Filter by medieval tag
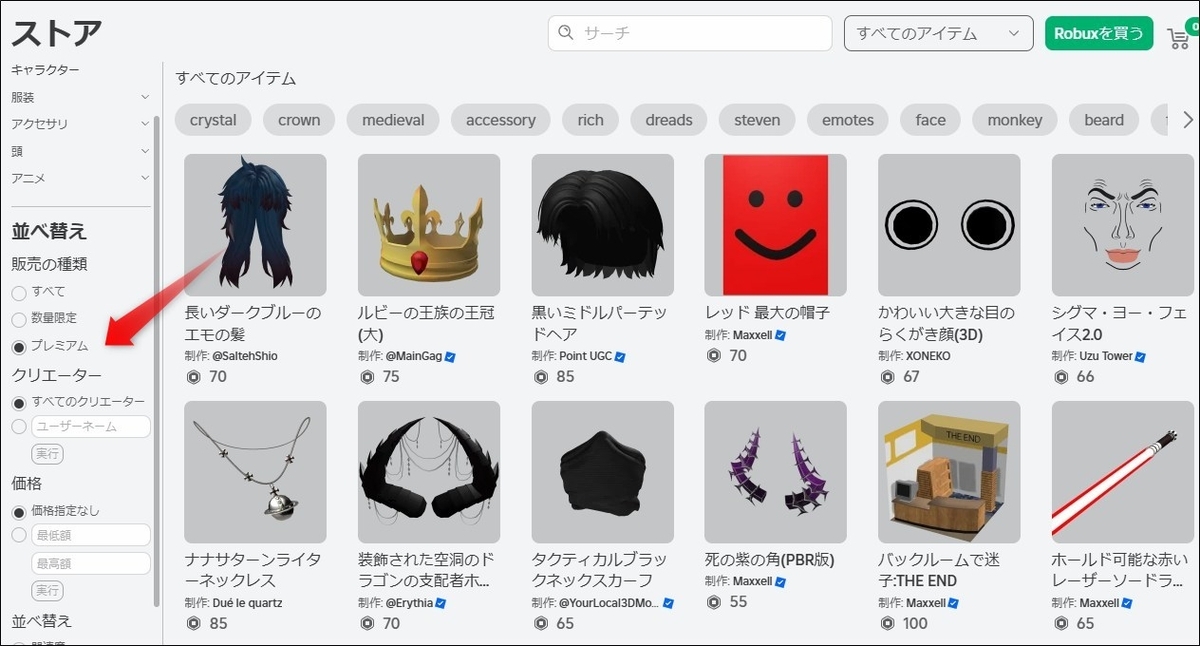The image size is (1200, 646). [393, 120]
